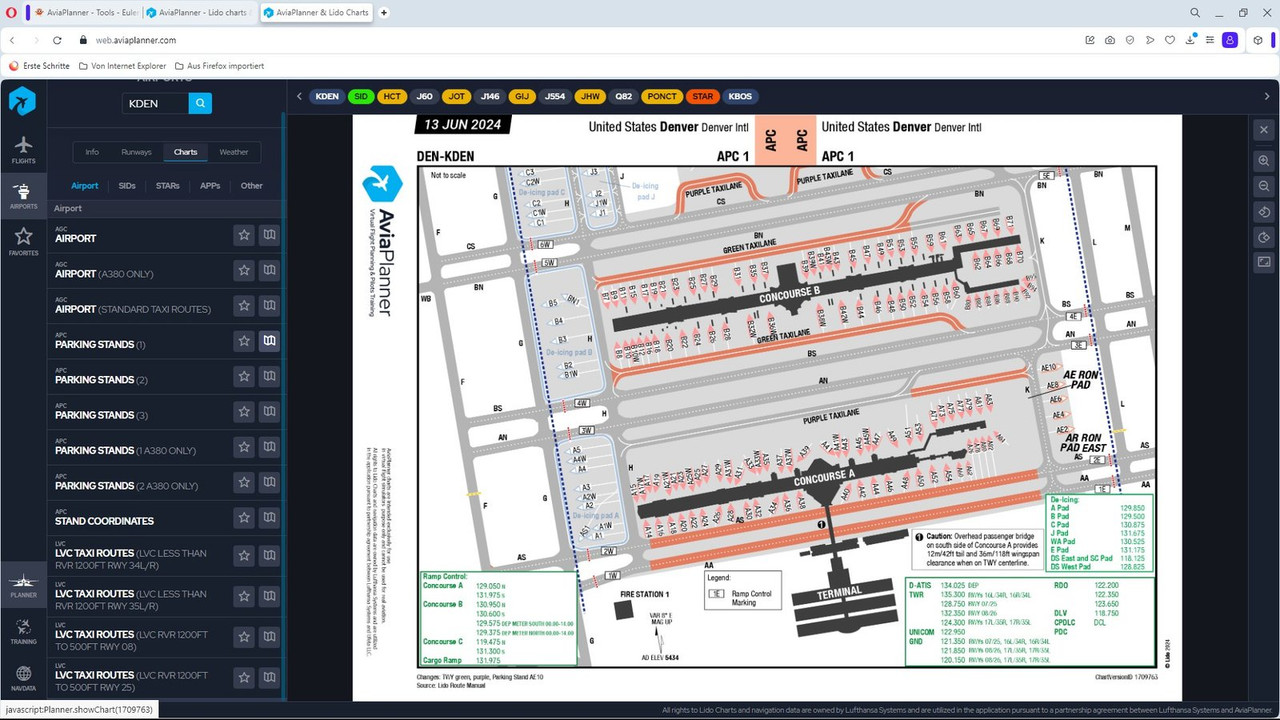The image size is (1280, 720).
Task: Select the JOT waypoint chip
Action: coord(457,97)
